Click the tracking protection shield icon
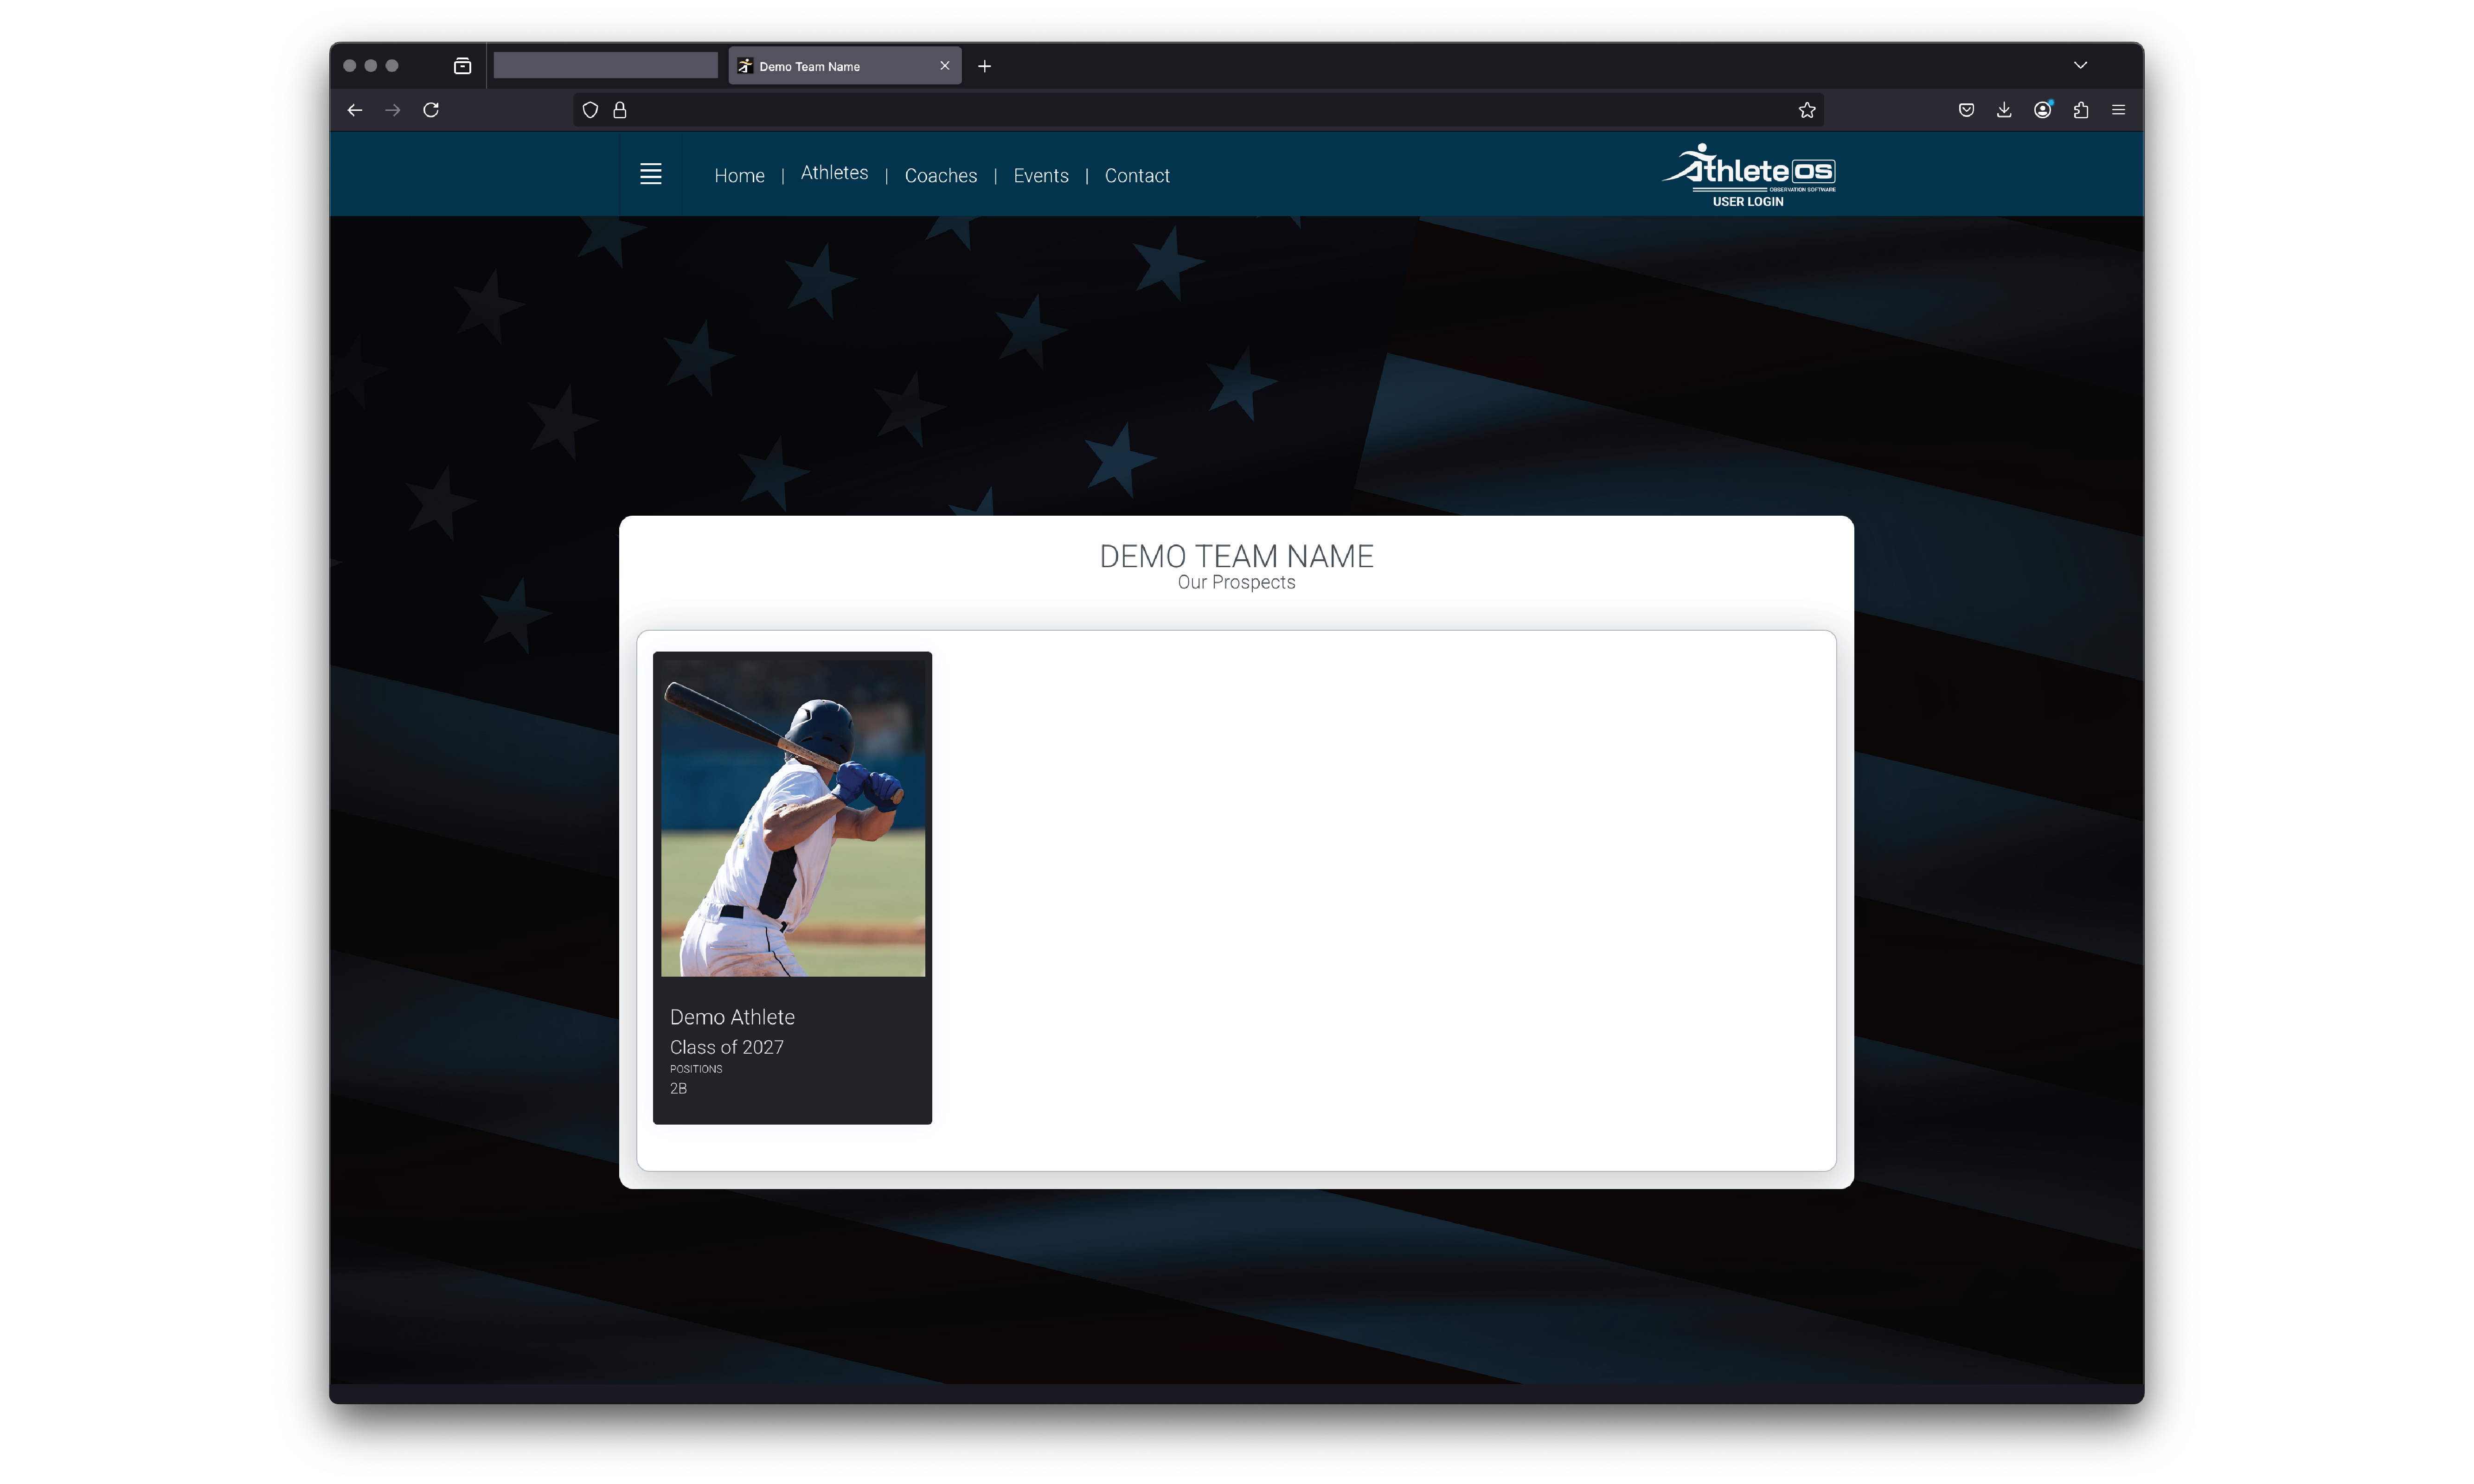Screen dimensions: 2474x1484 (x=590, y=110)
